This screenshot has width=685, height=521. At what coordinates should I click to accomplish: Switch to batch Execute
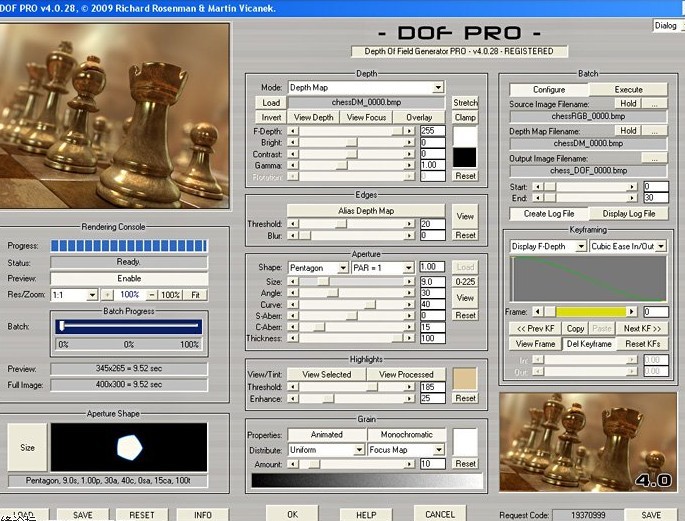click(628, 90)
